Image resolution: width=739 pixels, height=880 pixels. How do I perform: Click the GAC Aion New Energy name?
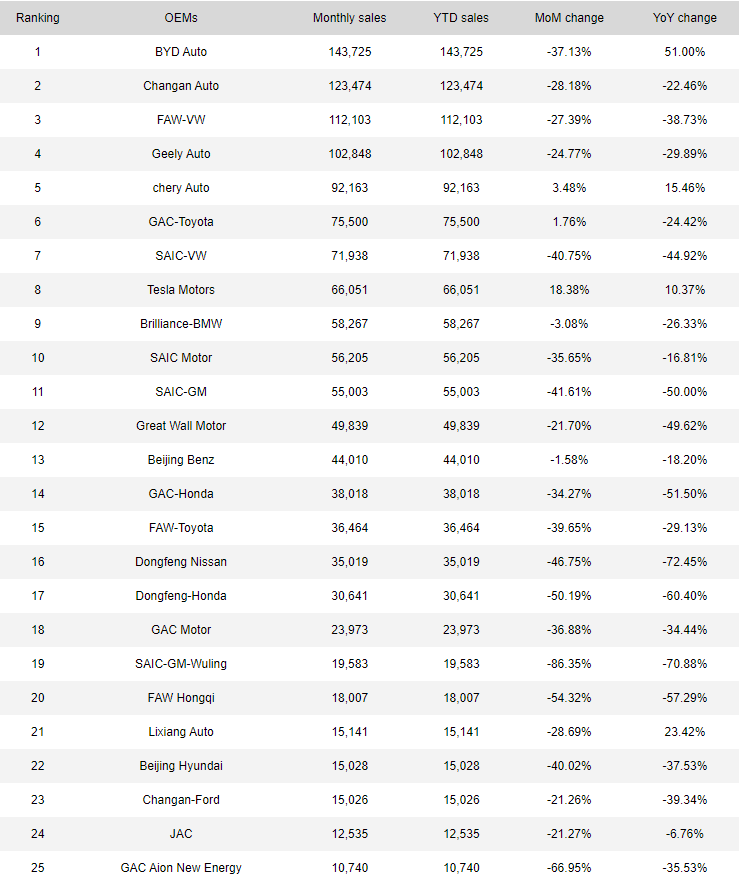coord(181,868)
